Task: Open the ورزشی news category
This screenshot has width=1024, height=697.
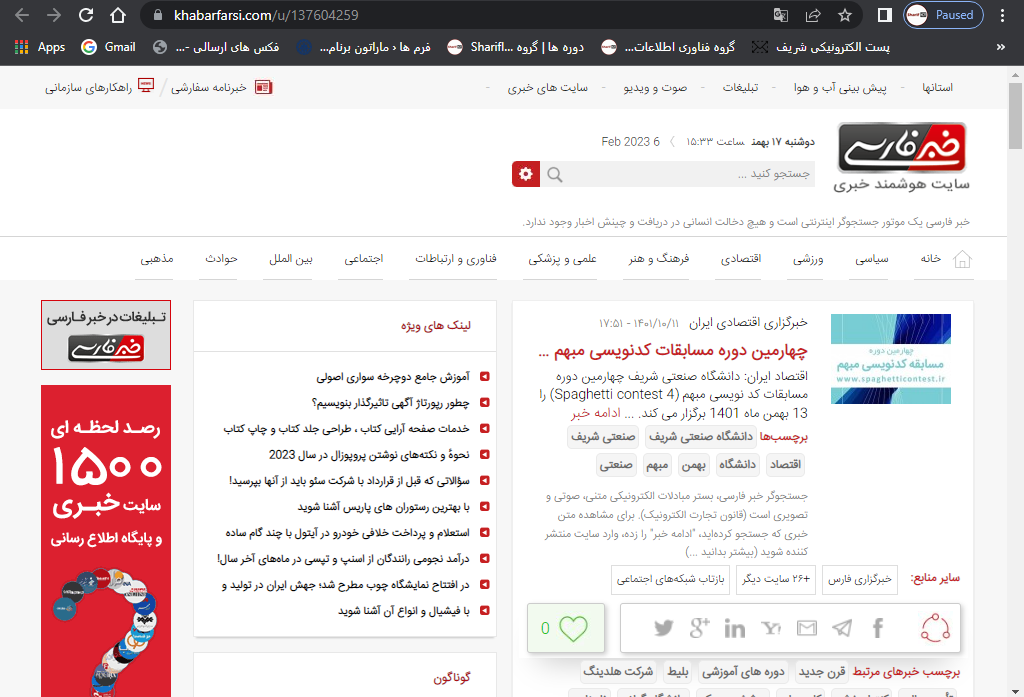Action: (808, 259)
